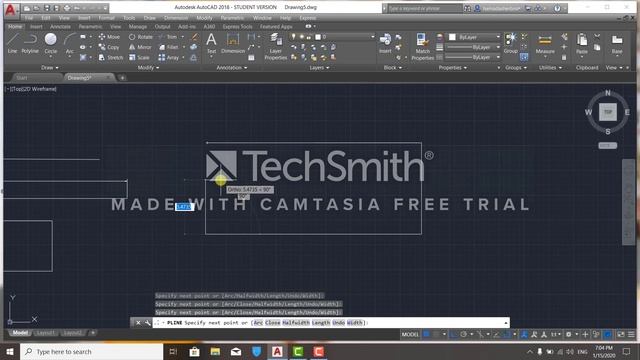The width and height of the screenshot is (640, 360).
Task: Click the Erase tool in Modify panel
Action: [x=195, y=37]
